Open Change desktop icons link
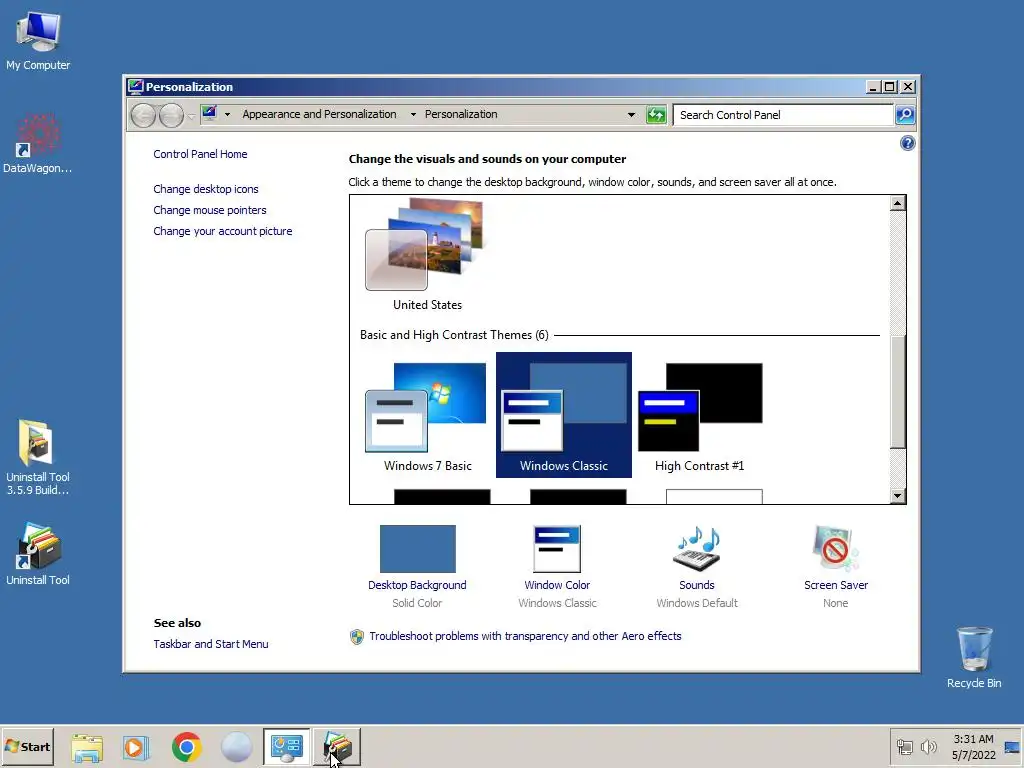 point(206,189)
